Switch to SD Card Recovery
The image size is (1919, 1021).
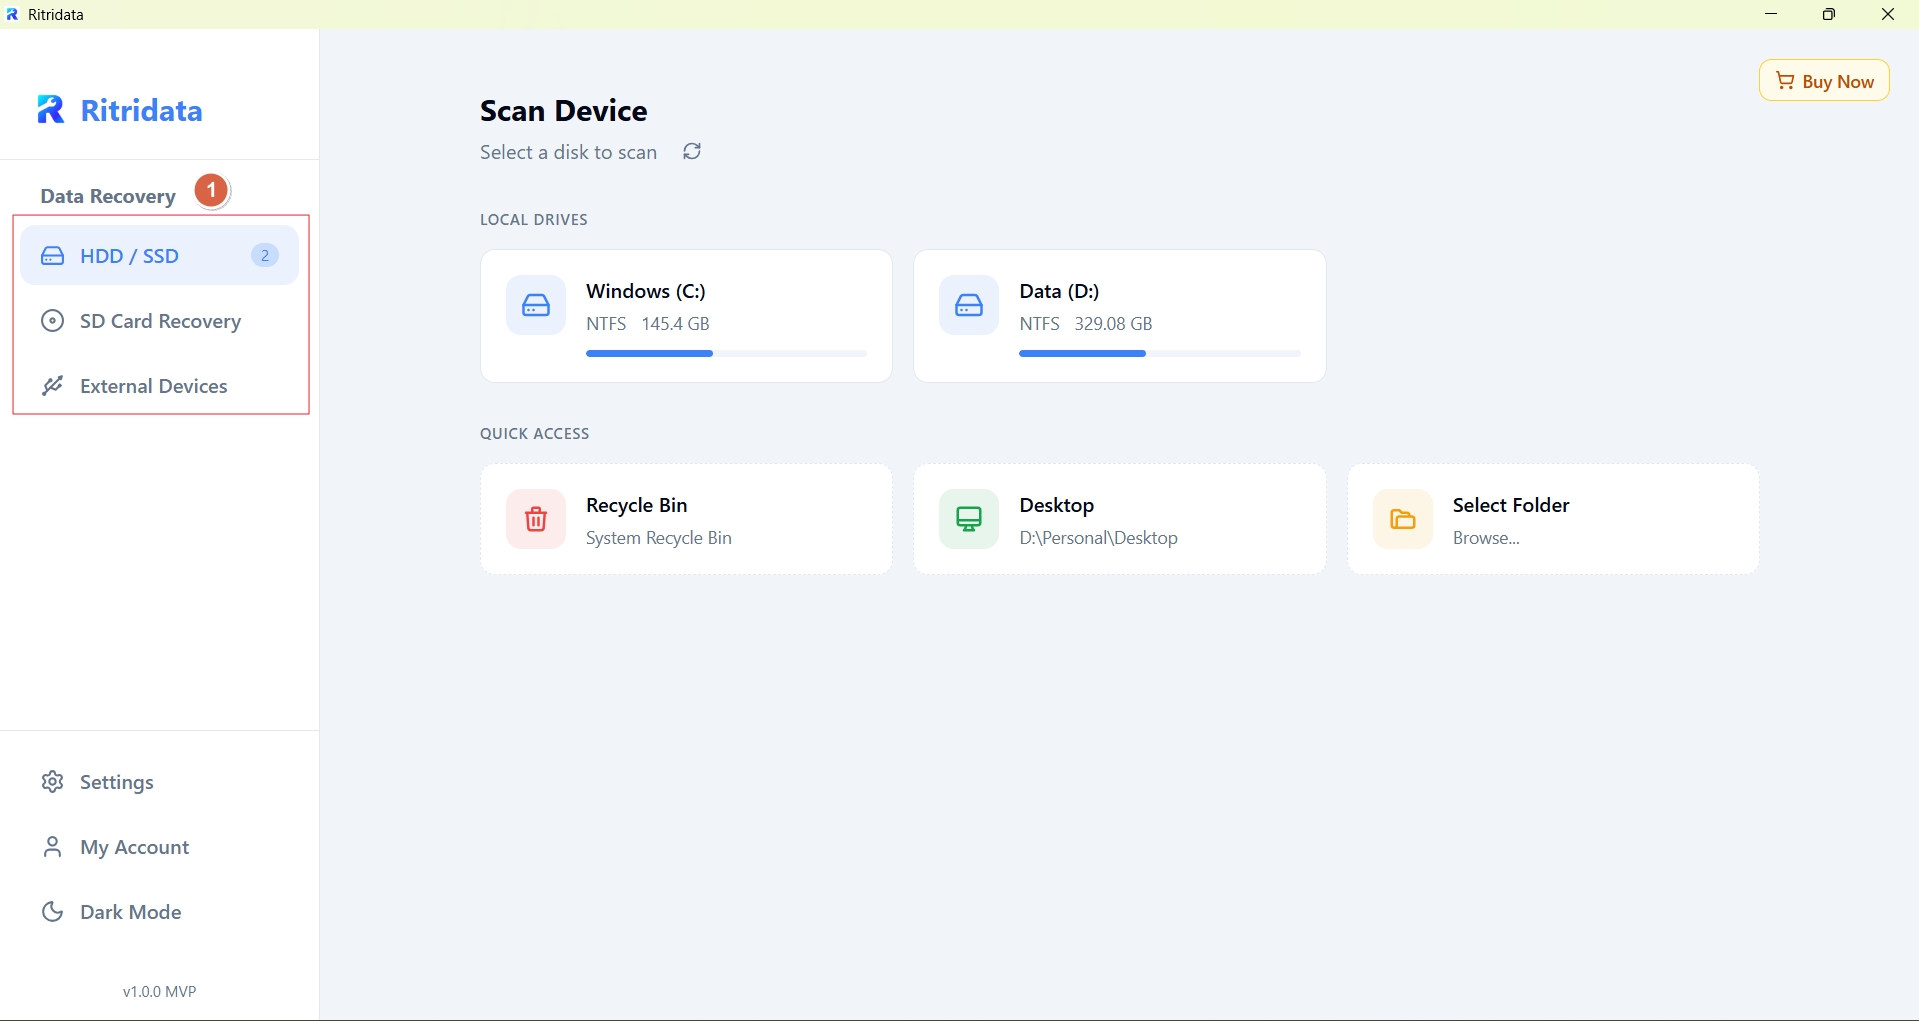160,321
